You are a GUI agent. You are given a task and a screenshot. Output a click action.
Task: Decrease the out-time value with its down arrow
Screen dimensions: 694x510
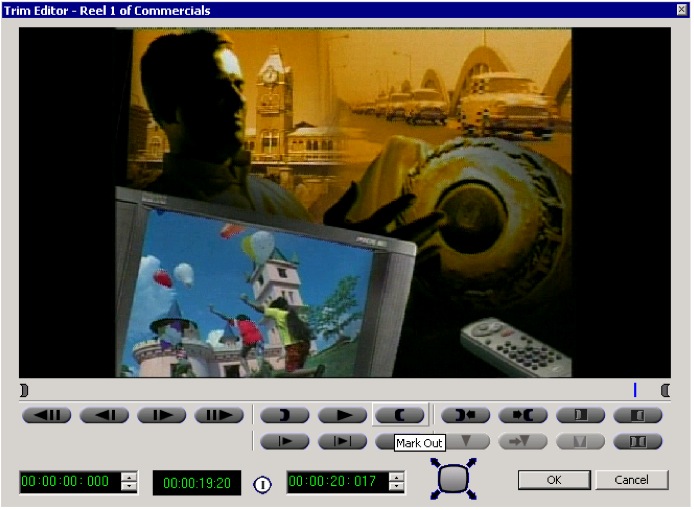(396, 487)
